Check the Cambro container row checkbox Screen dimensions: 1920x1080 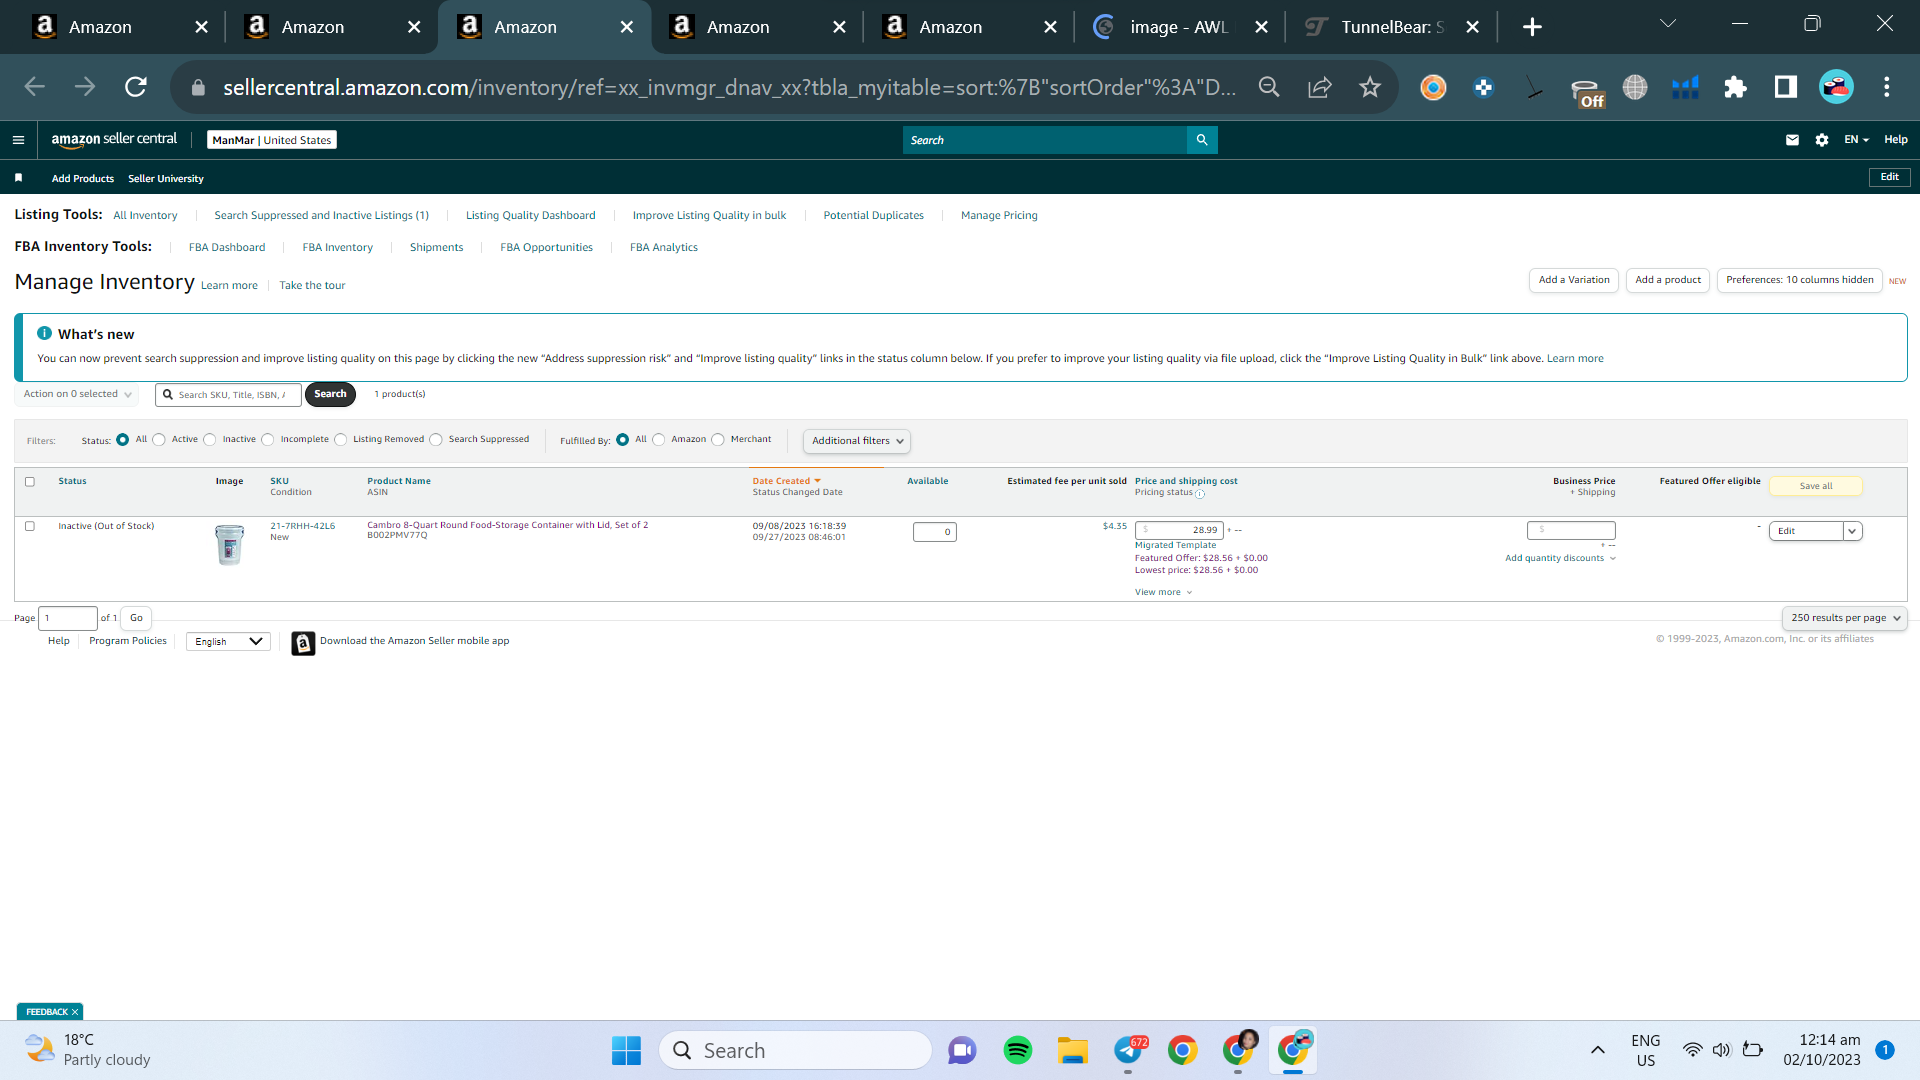pos(30,526)
